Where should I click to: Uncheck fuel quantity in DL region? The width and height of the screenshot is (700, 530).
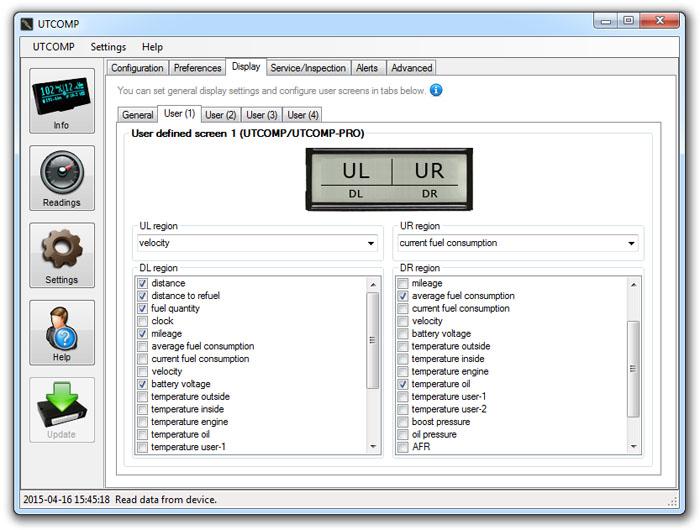[142, 308]
